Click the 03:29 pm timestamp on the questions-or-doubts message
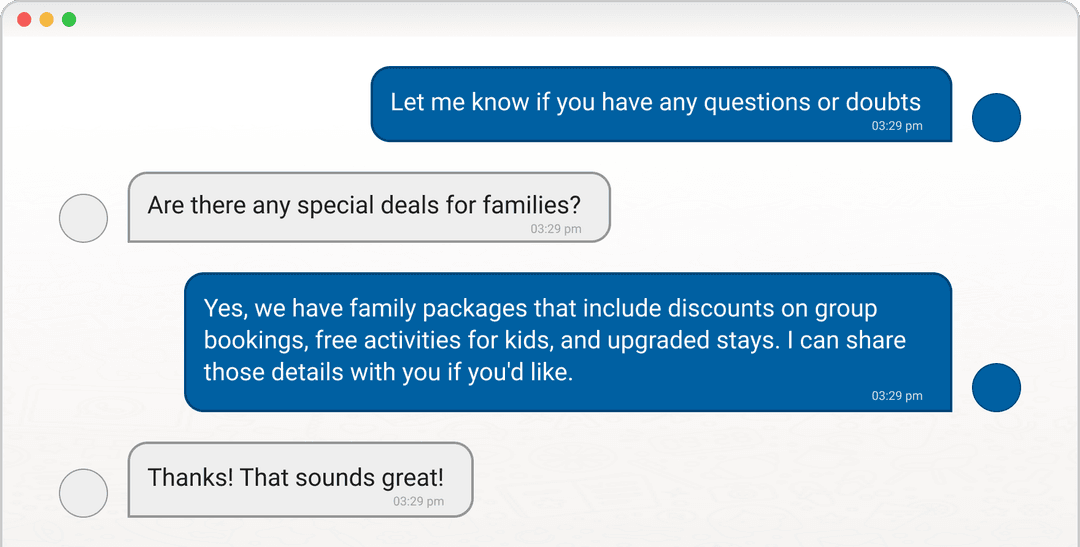1080x547 pixels. (897, 126)
